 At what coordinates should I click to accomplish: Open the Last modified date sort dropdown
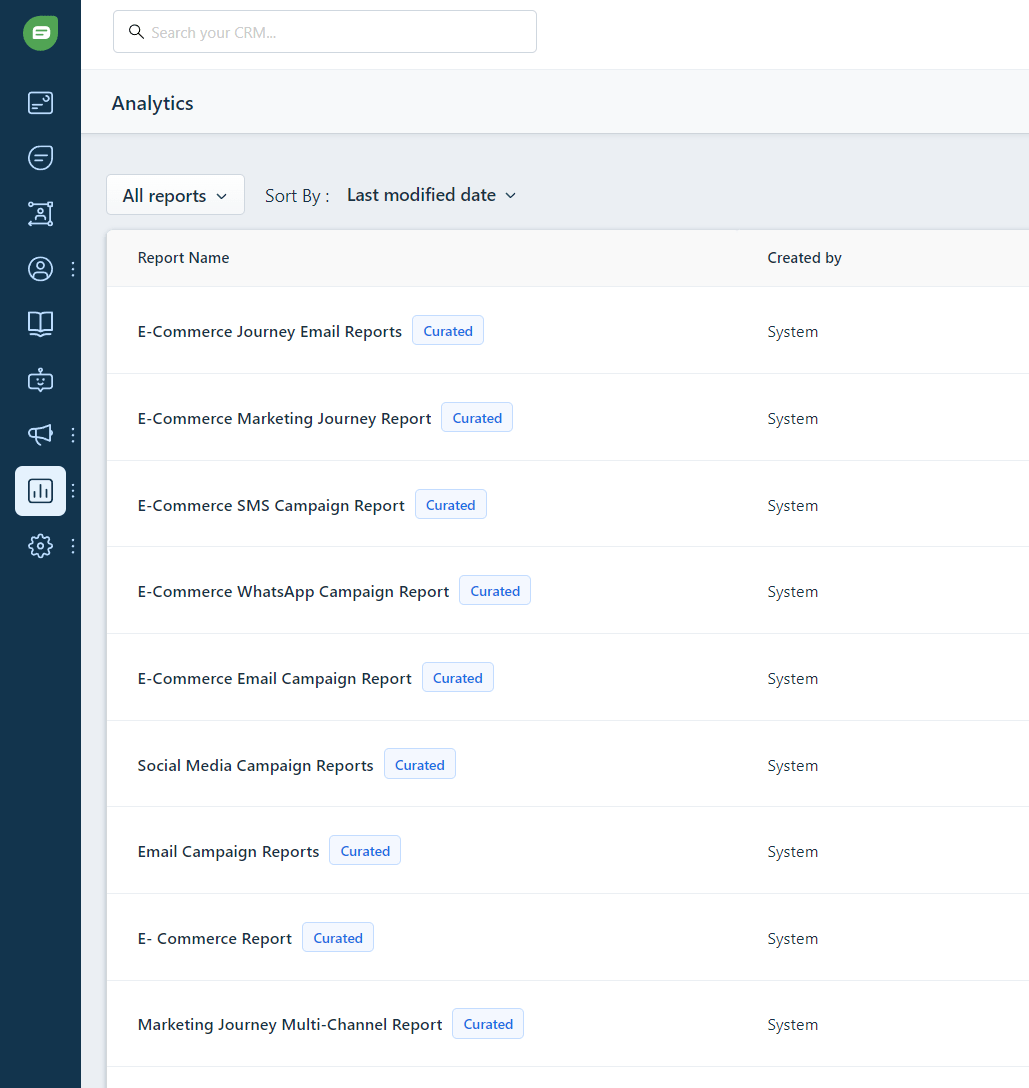[431, 195]
